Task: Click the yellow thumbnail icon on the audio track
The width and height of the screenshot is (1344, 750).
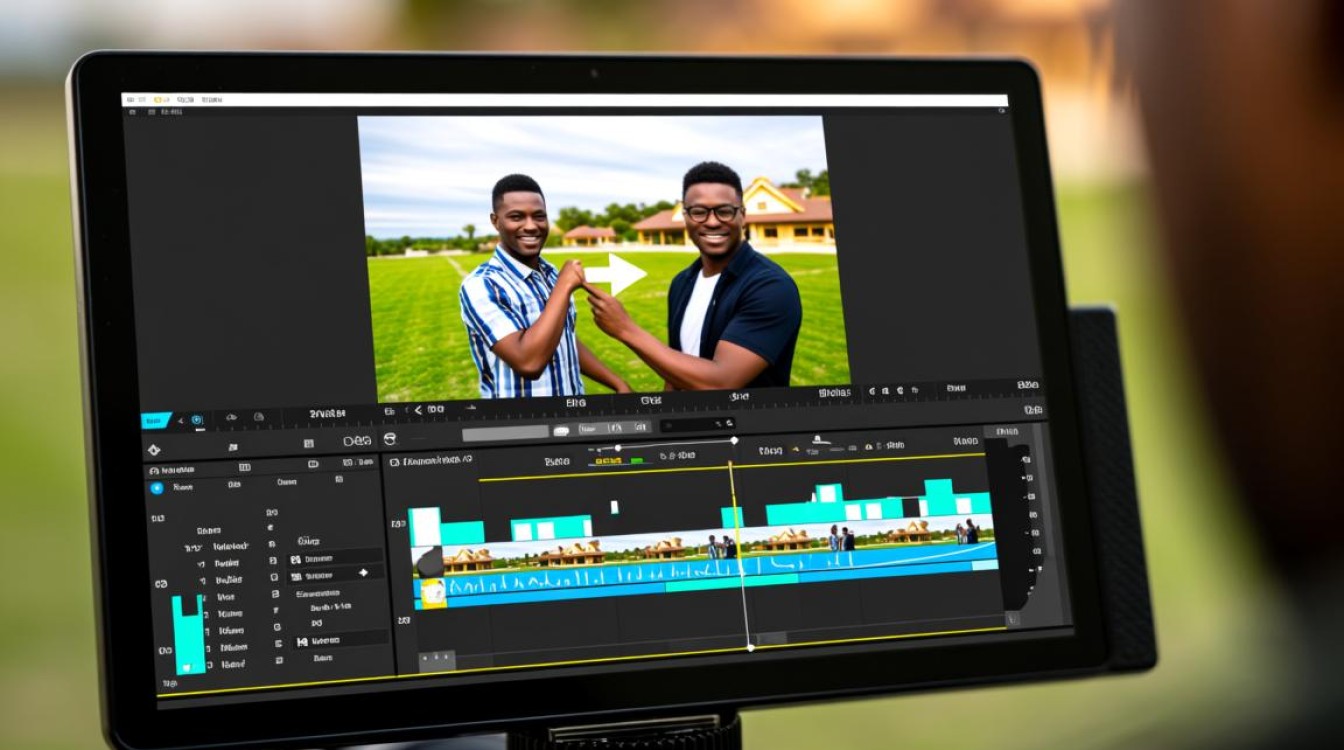Action: click(432, 592)
